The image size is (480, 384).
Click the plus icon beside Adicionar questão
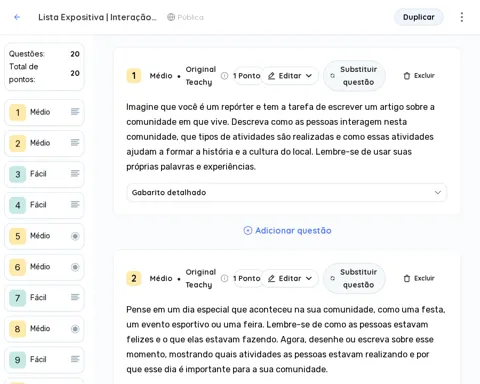click(248, 230)
